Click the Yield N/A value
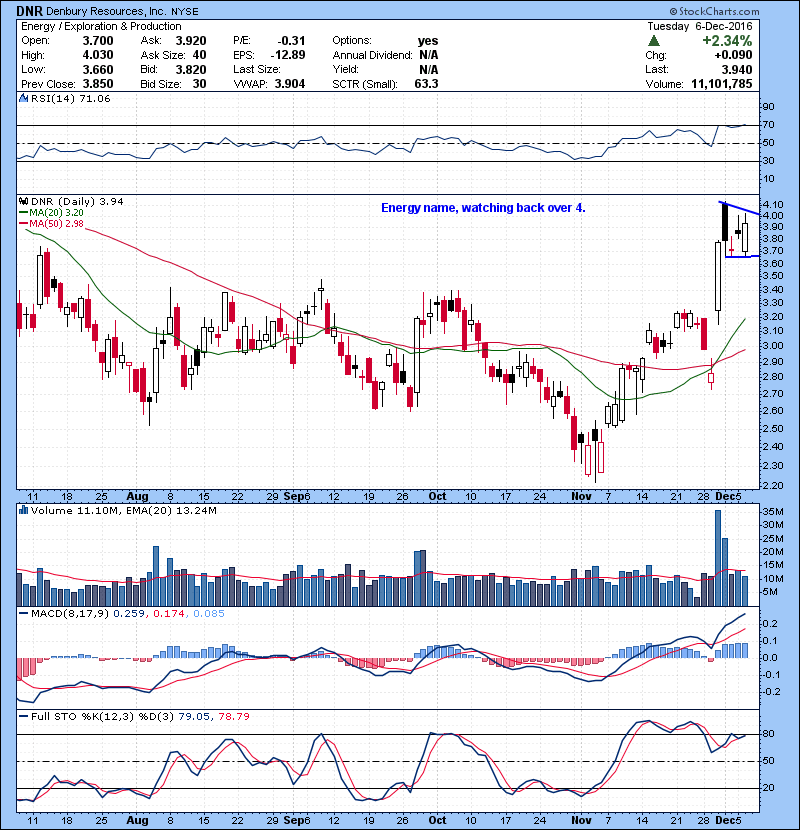 point(428,69)
